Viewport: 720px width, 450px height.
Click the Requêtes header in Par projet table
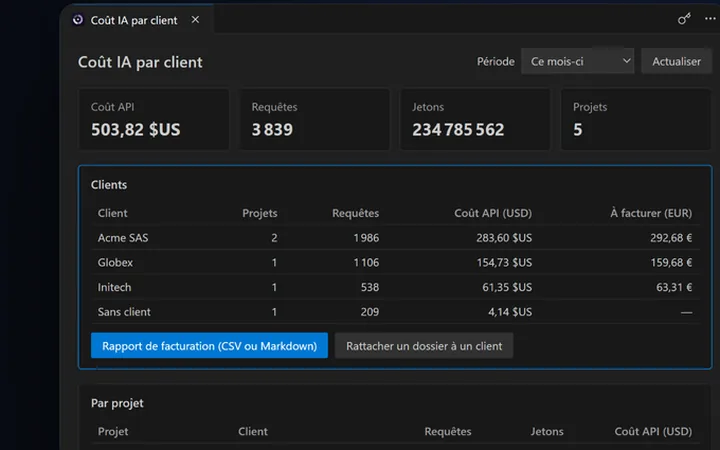(448, 432)
